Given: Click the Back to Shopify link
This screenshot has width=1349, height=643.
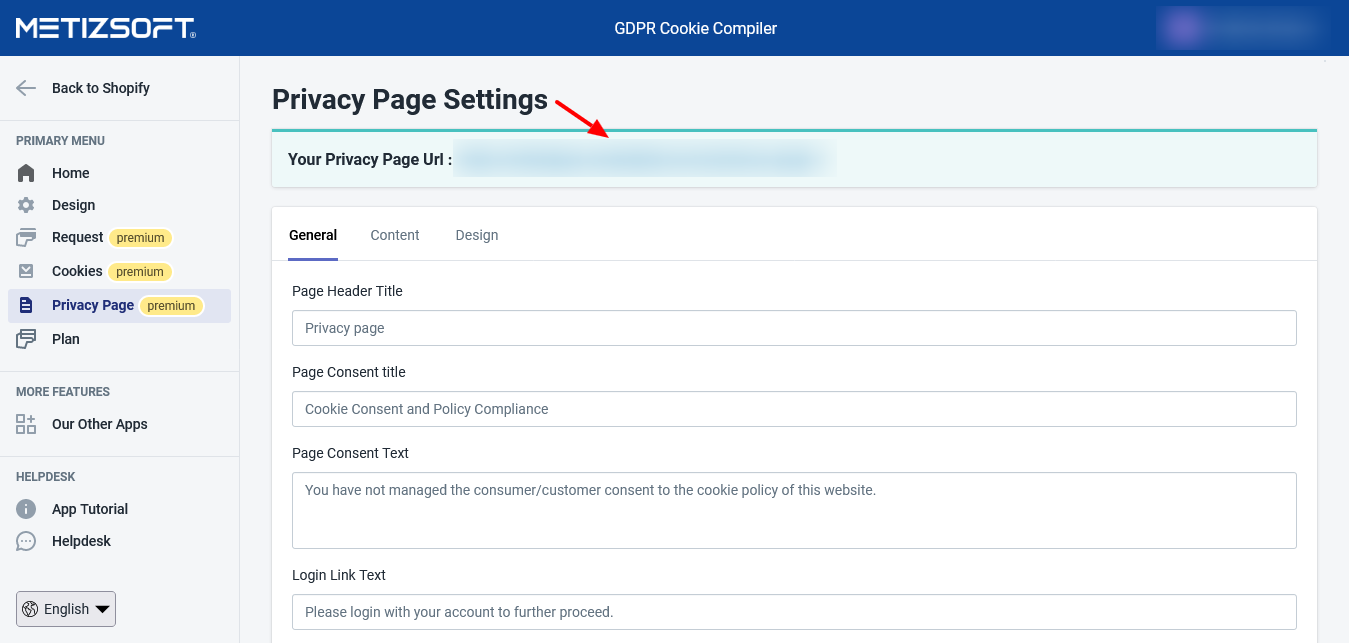Looking at the screenshot, I should click(x=101, y=88).
